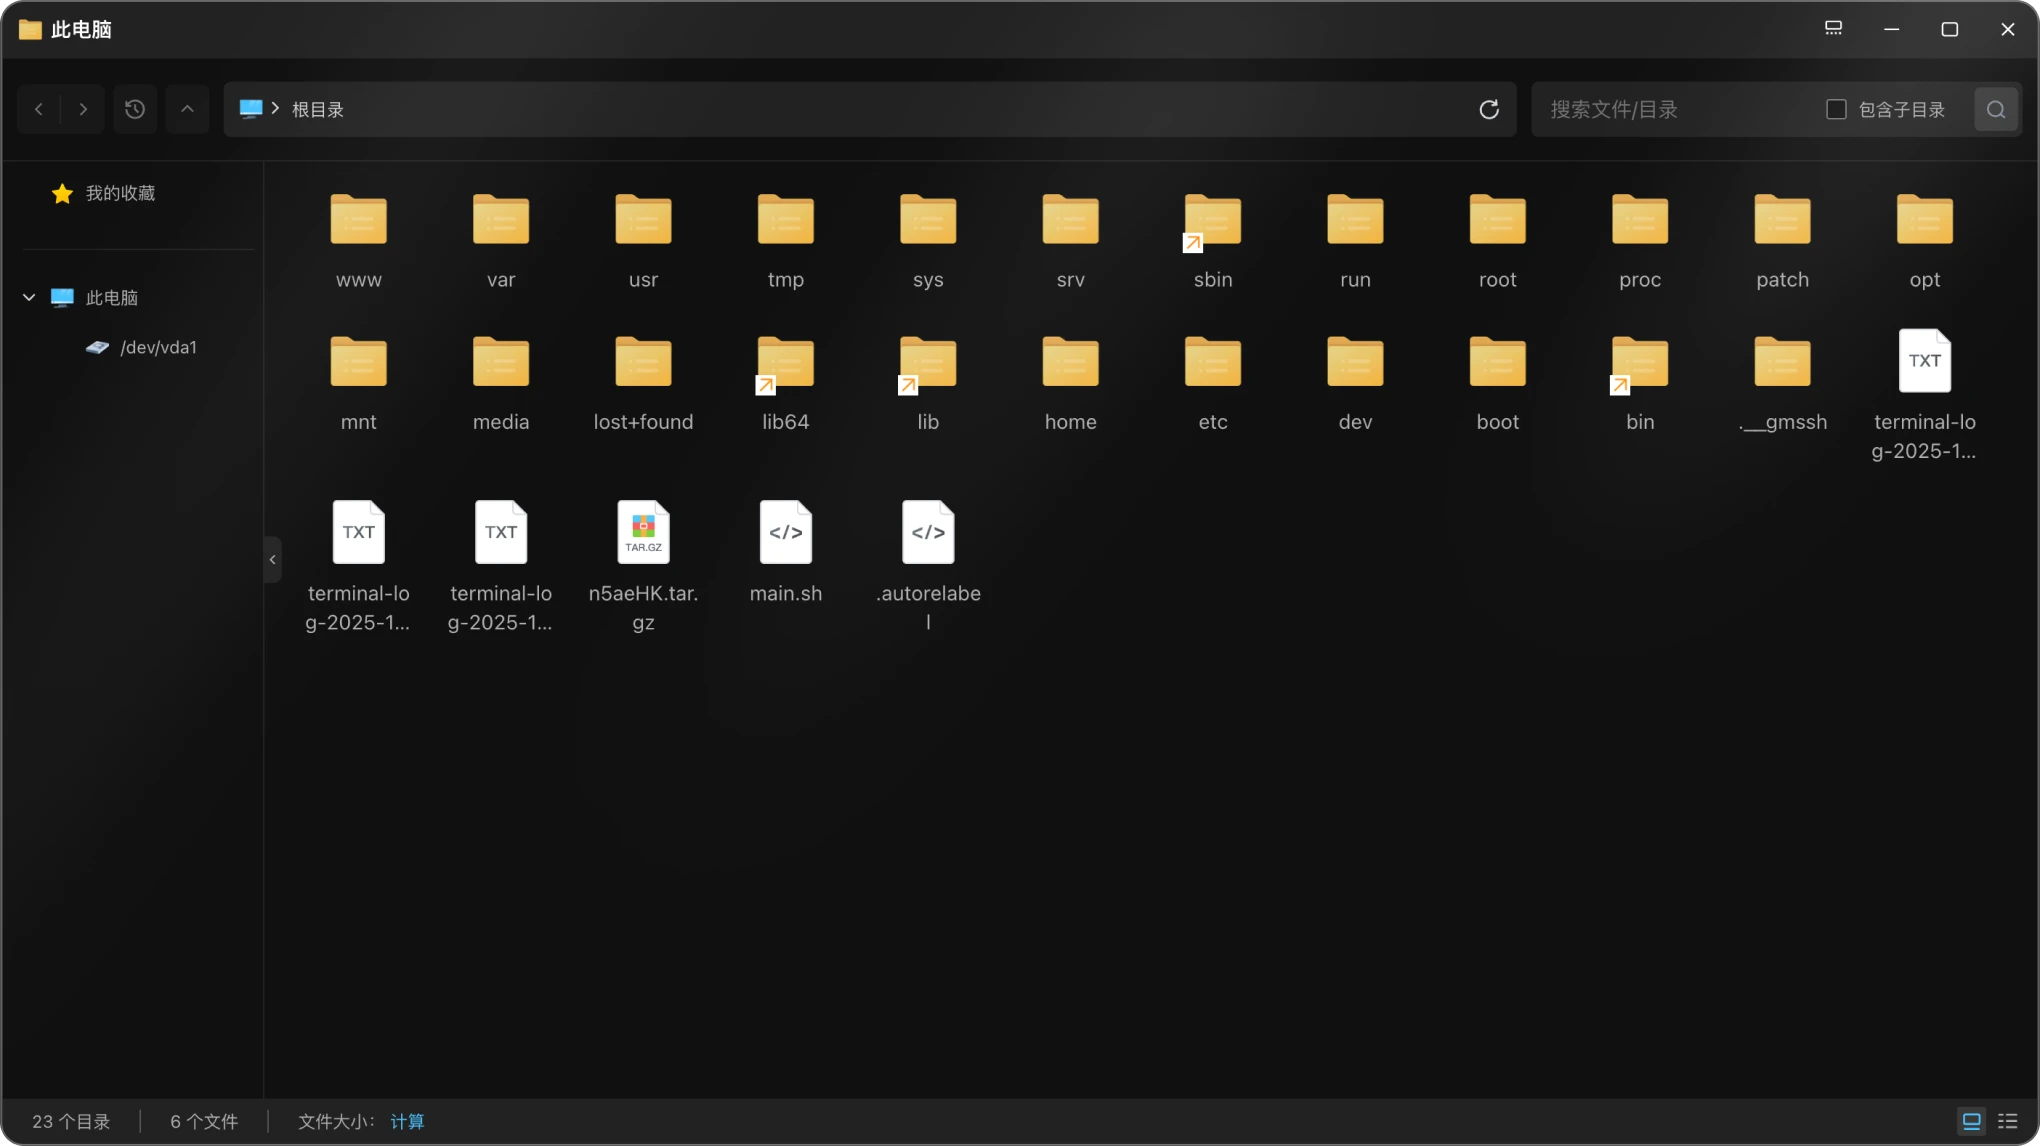Click the refresh icon in address bar

pyautogui.click(x=1488, y=110)
